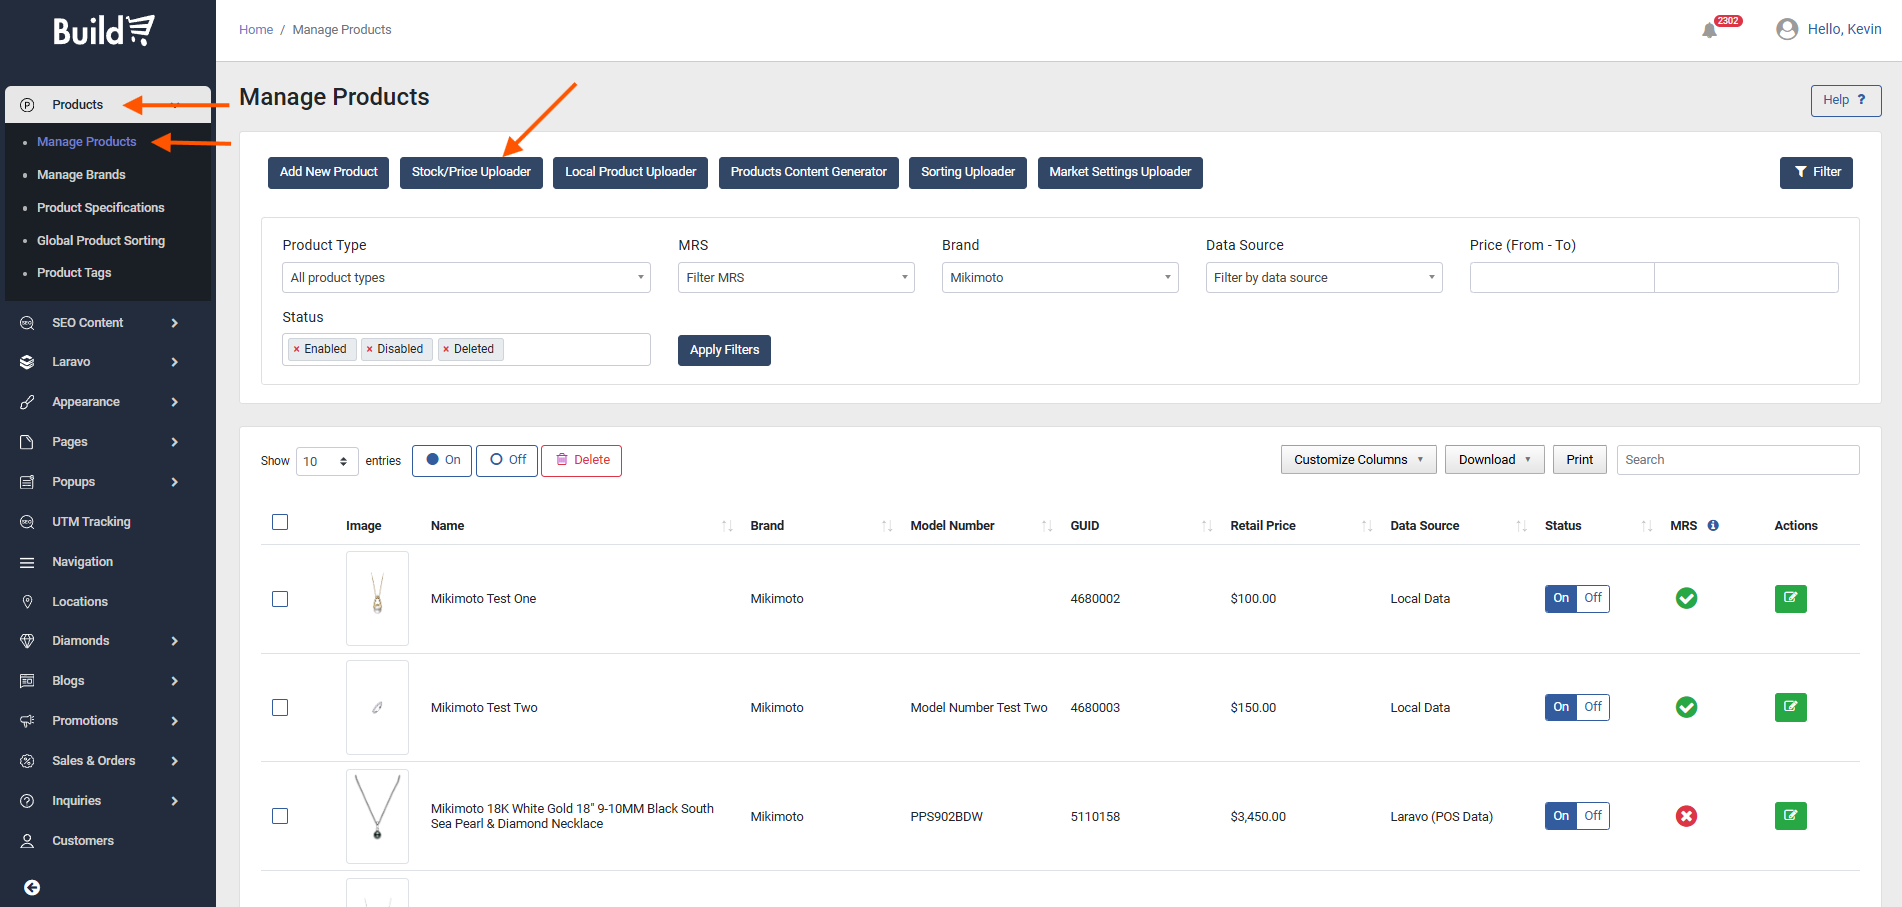Click the Navigation hamburger icon
This screenshot has height=907, width=1902.
pos(27,562)
